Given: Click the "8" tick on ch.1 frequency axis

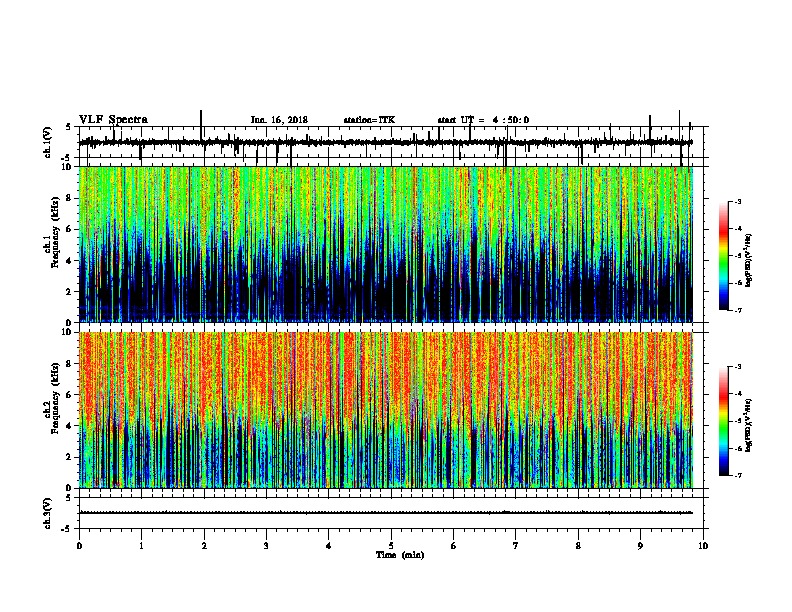Looking at the screenshot, I should click(69, 198).
